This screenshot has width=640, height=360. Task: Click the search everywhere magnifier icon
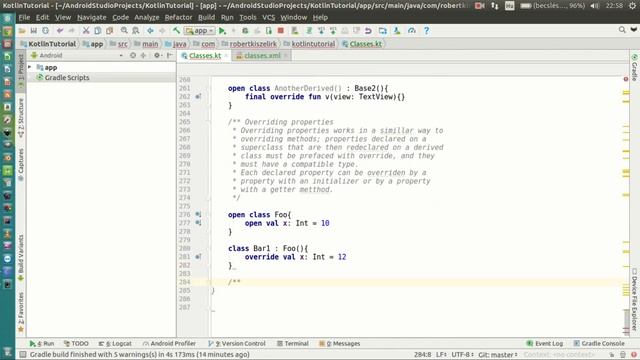[x=622, y=30]
